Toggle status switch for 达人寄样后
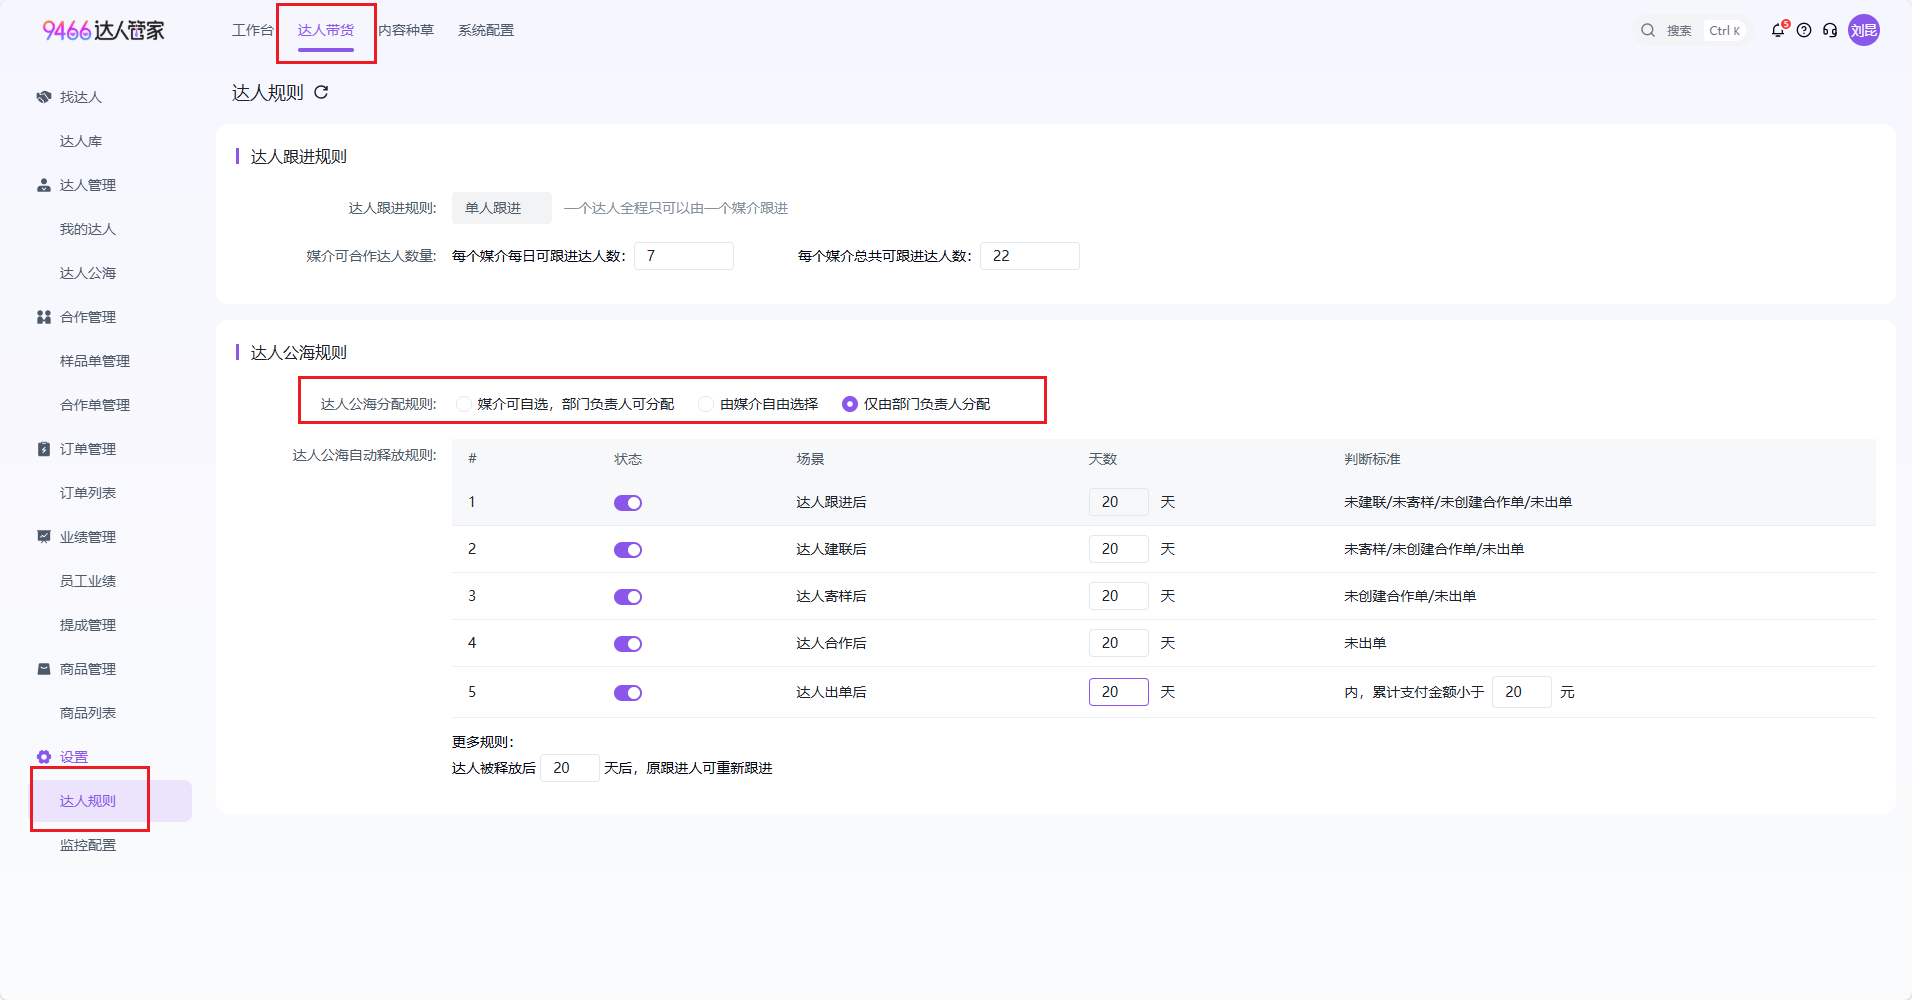Viewport: 1912px width, 1000px height. (x=628, y=597)
